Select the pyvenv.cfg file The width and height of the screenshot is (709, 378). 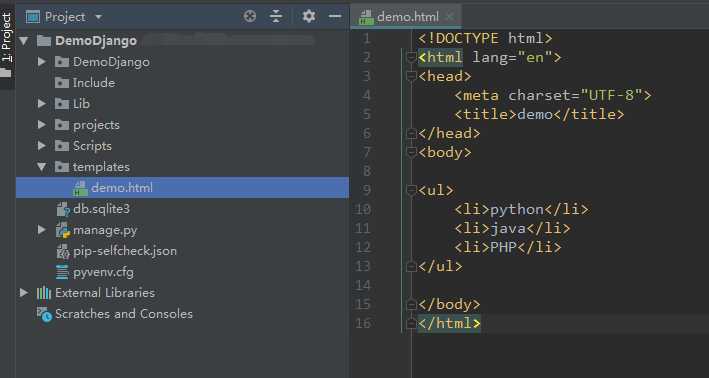pos(182,272)
